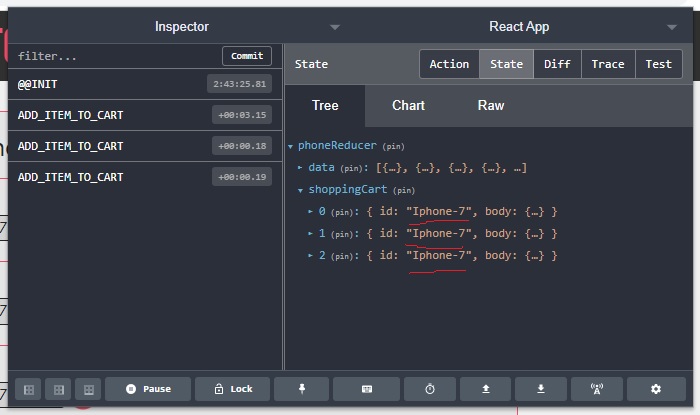The height and width of the screenshot is (415, 700).
Task: Open the dispatcher keyboard icon
Action: click(367, 389)
